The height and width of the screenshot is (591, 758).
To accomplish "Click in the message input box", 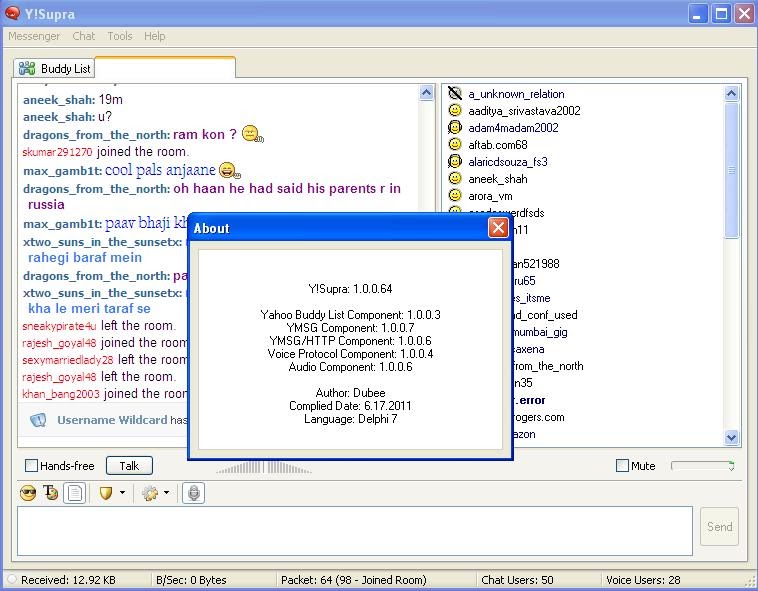I will (355, 531).
